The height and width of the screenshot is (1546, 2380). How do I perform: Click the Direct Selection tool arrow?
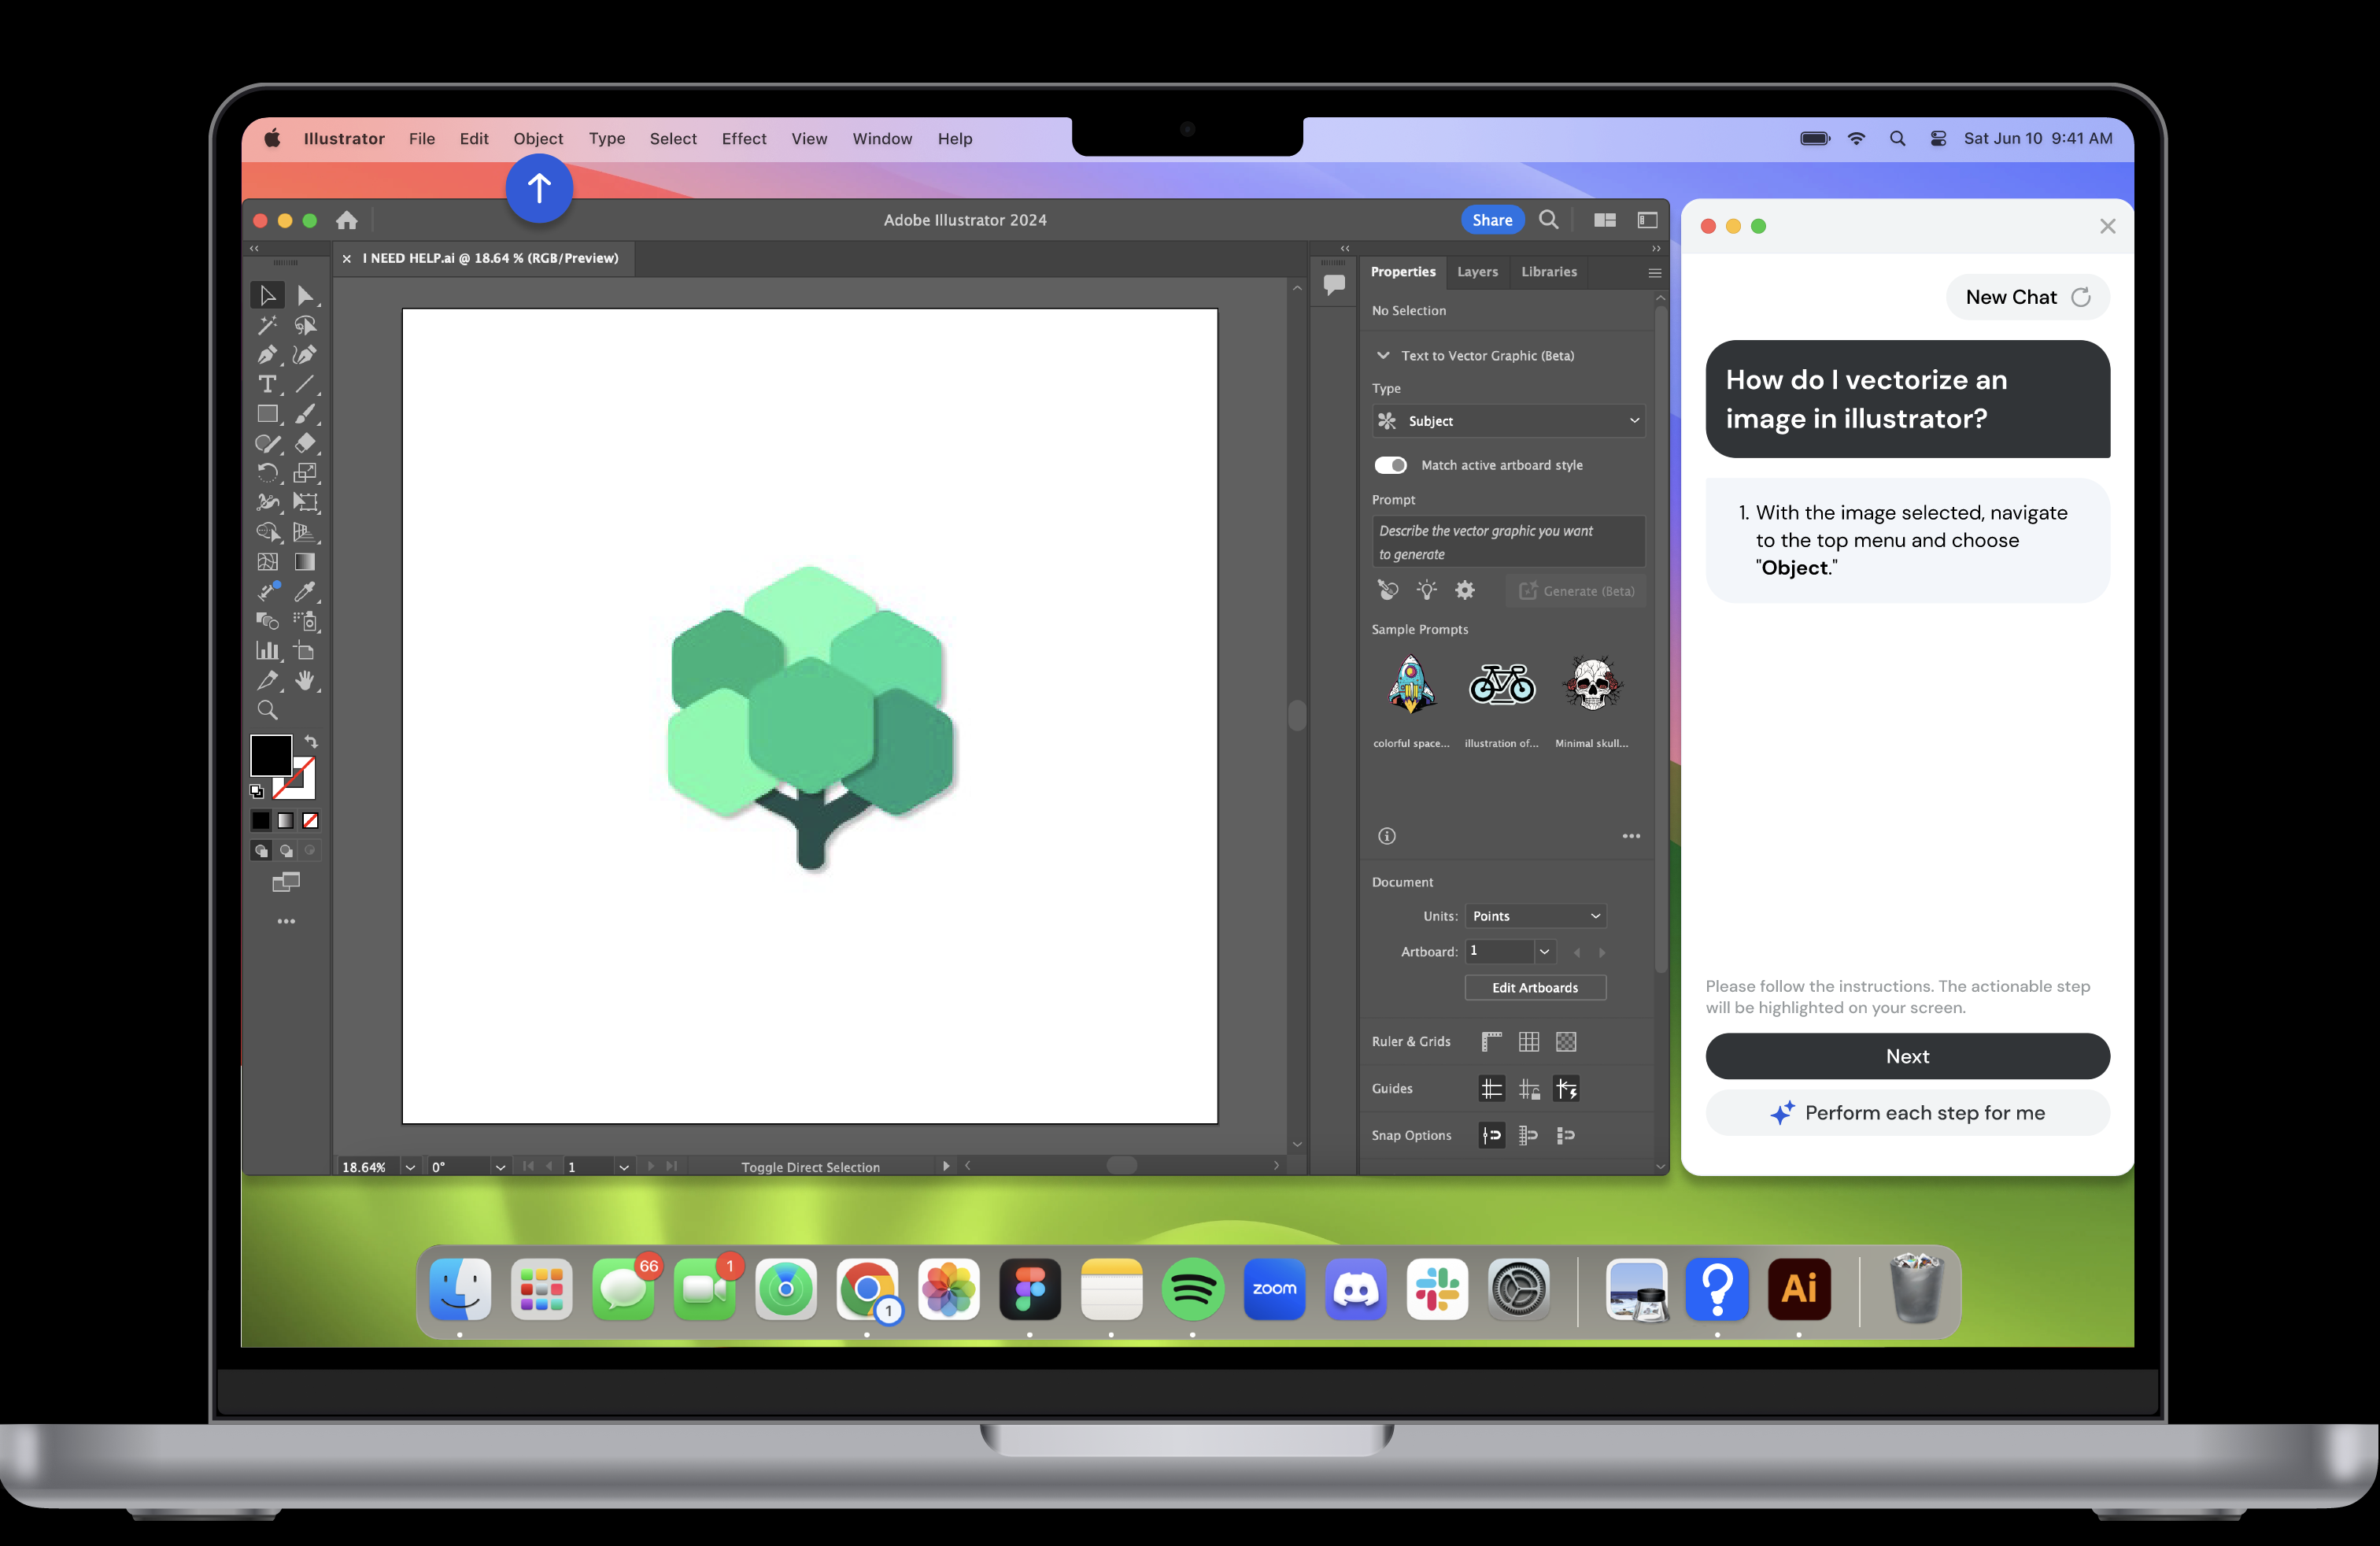click(305, 296)
